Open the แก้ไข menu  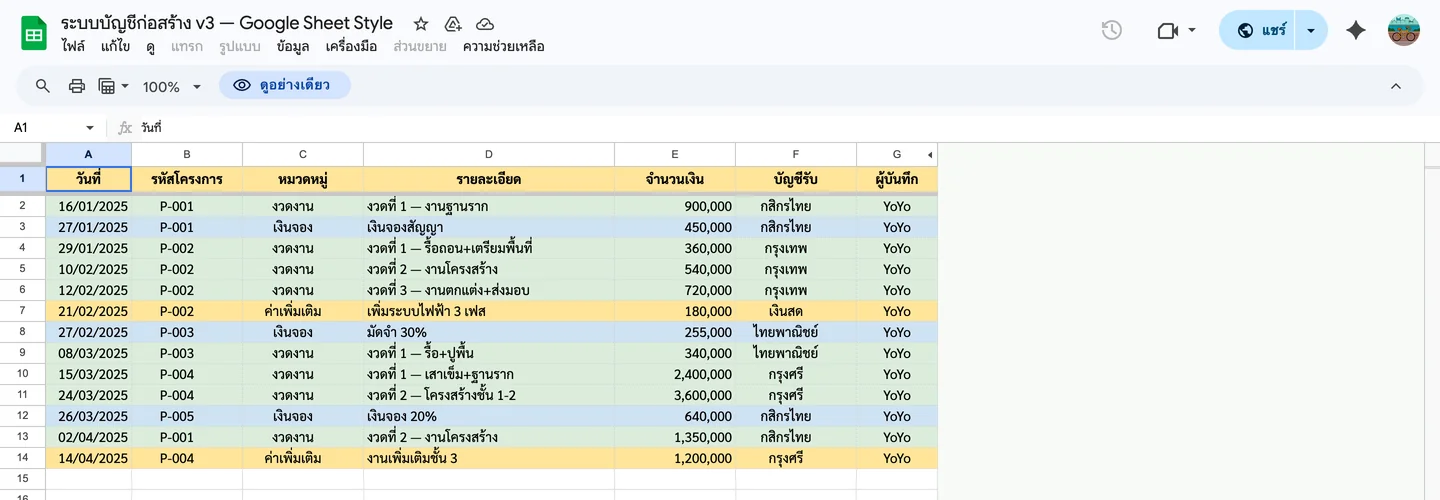click(x=115, y=46)
